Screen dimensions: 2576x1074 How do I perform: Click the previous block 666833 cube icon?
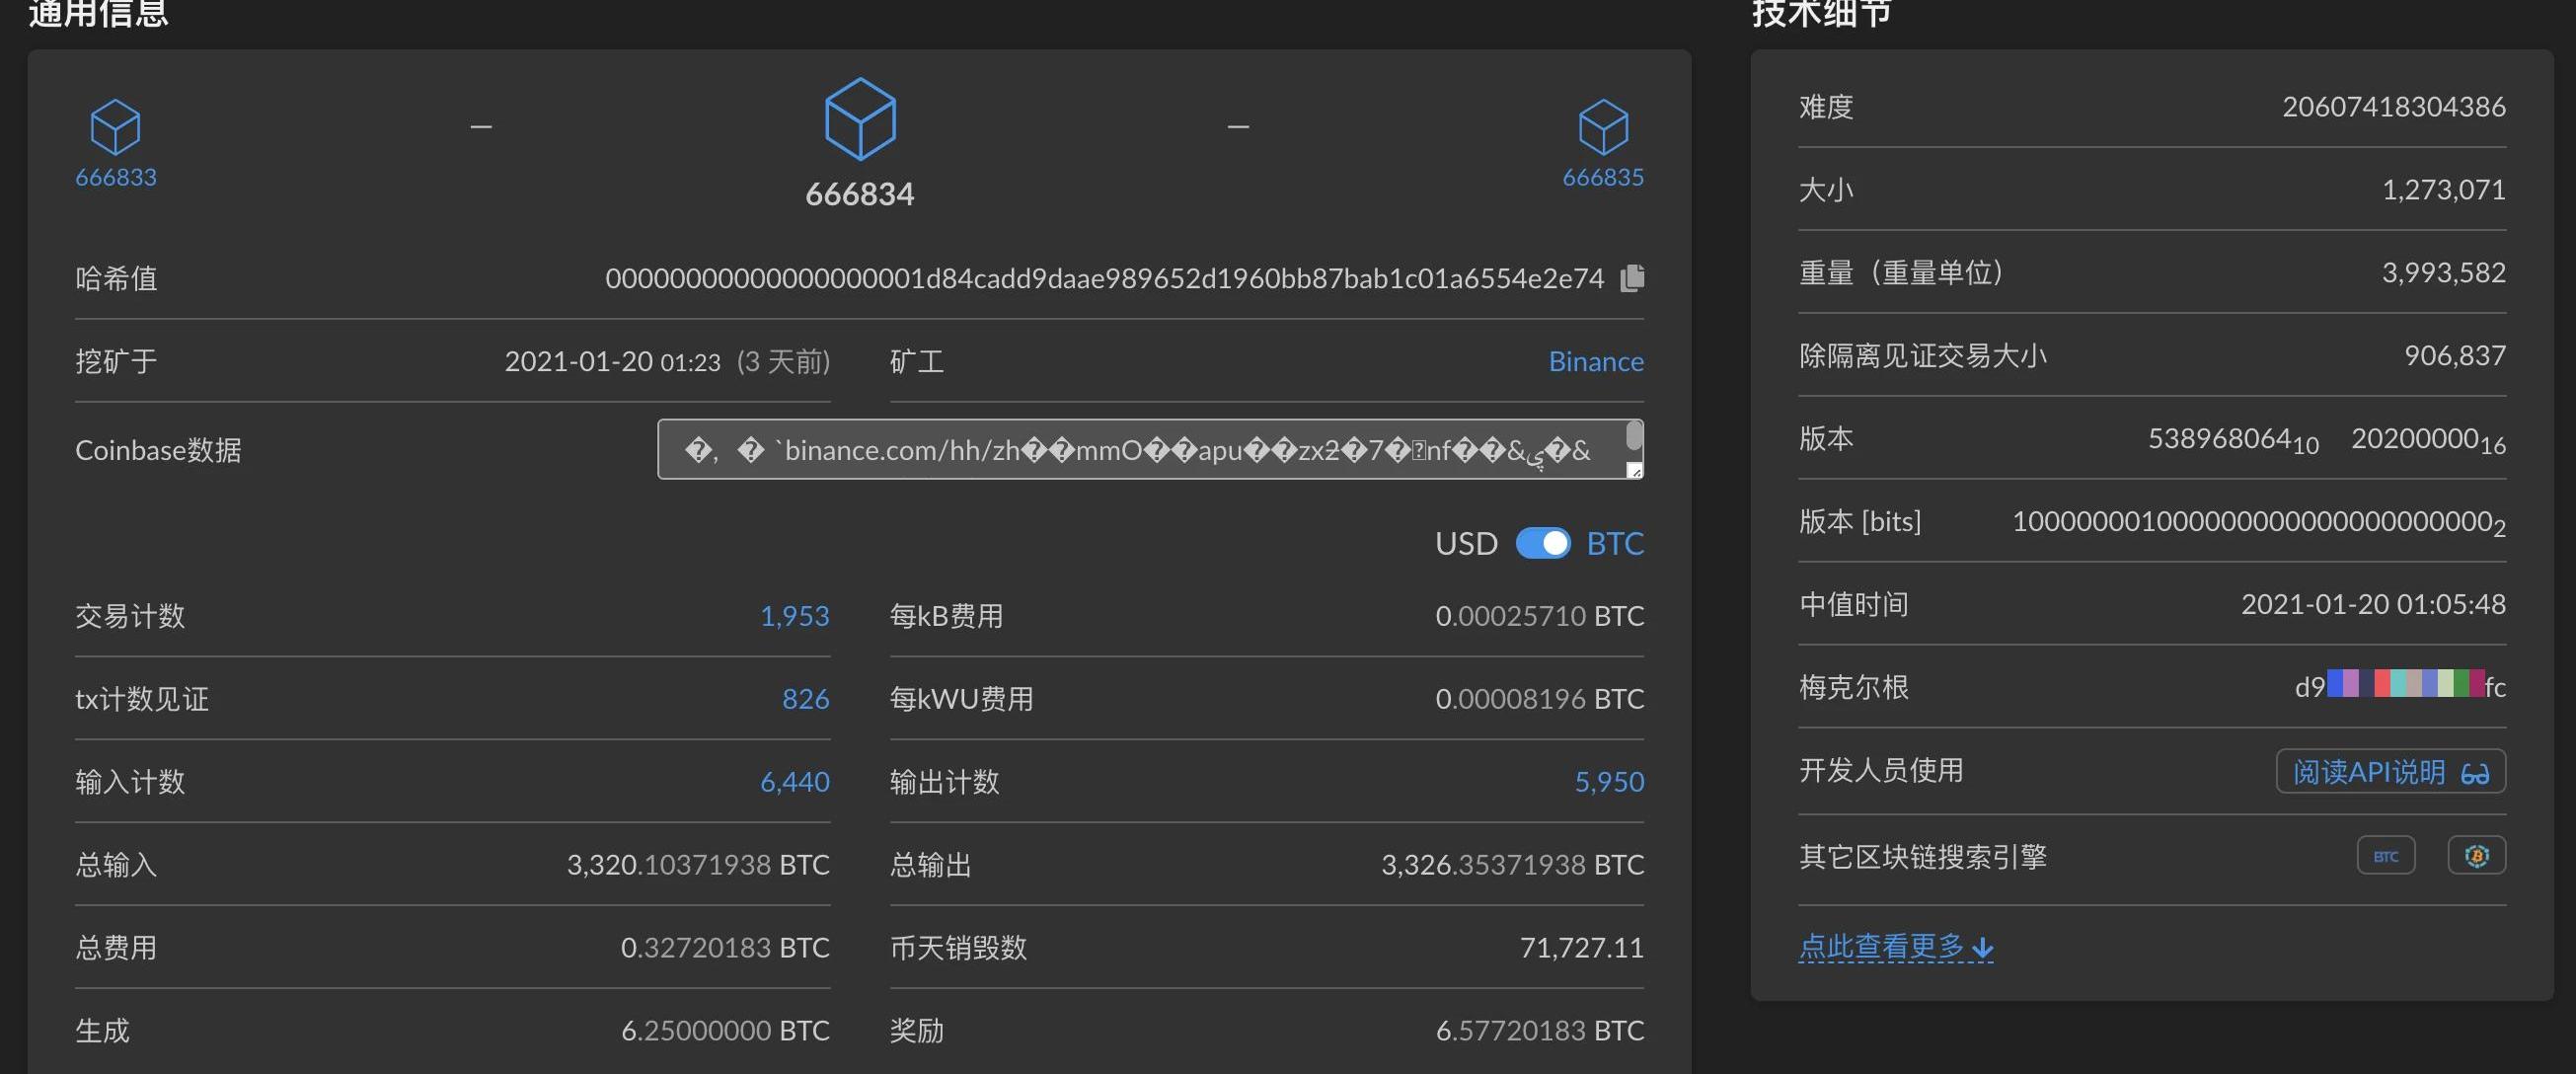coord(115,127)
